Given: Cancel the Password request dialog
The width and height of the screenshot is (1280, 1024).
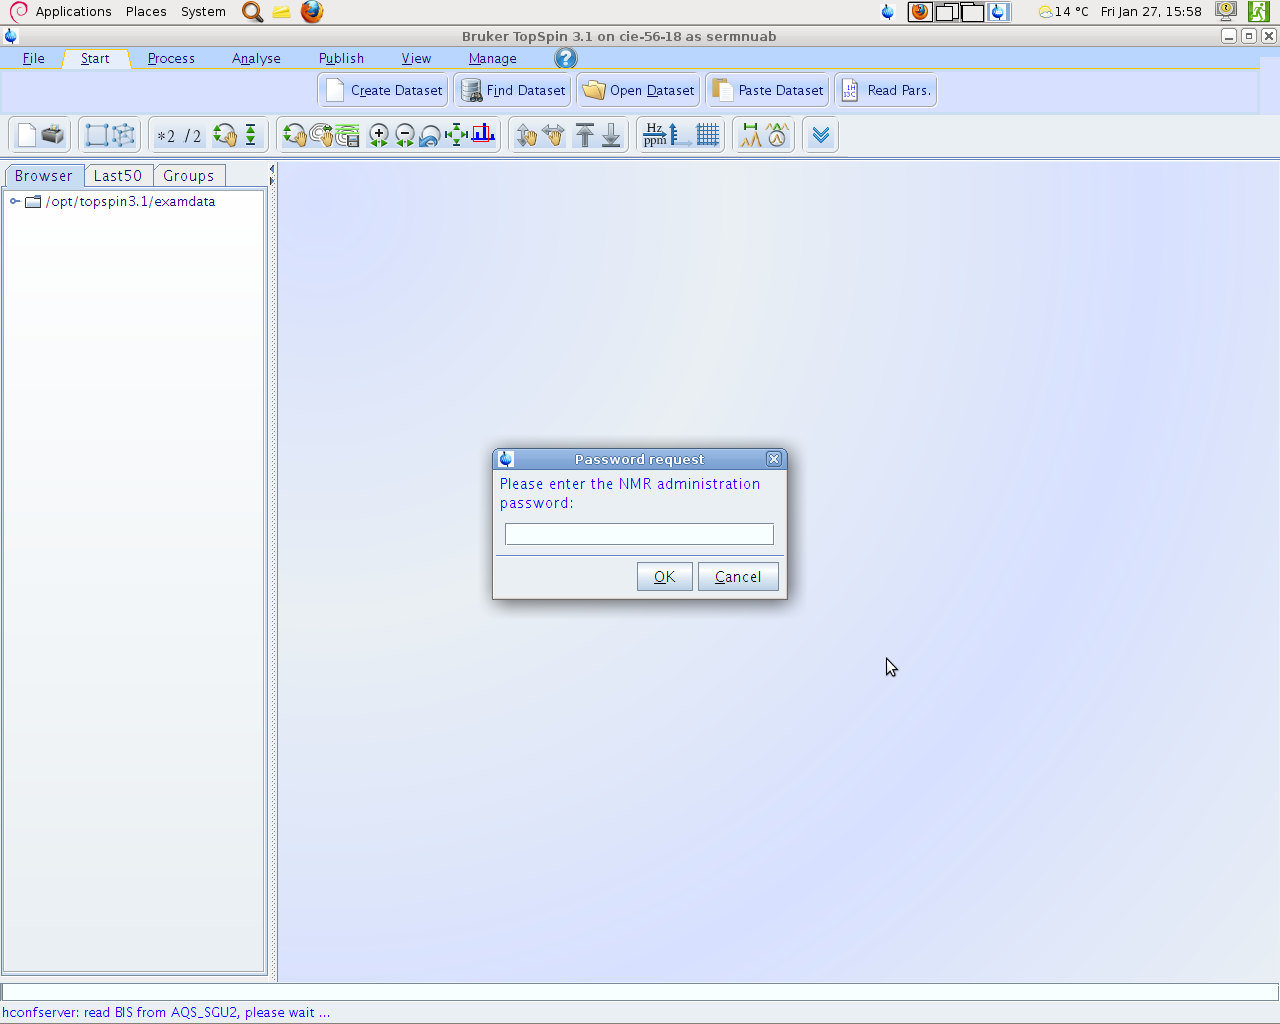Looking at the screenshot, I should coord(738,577).
